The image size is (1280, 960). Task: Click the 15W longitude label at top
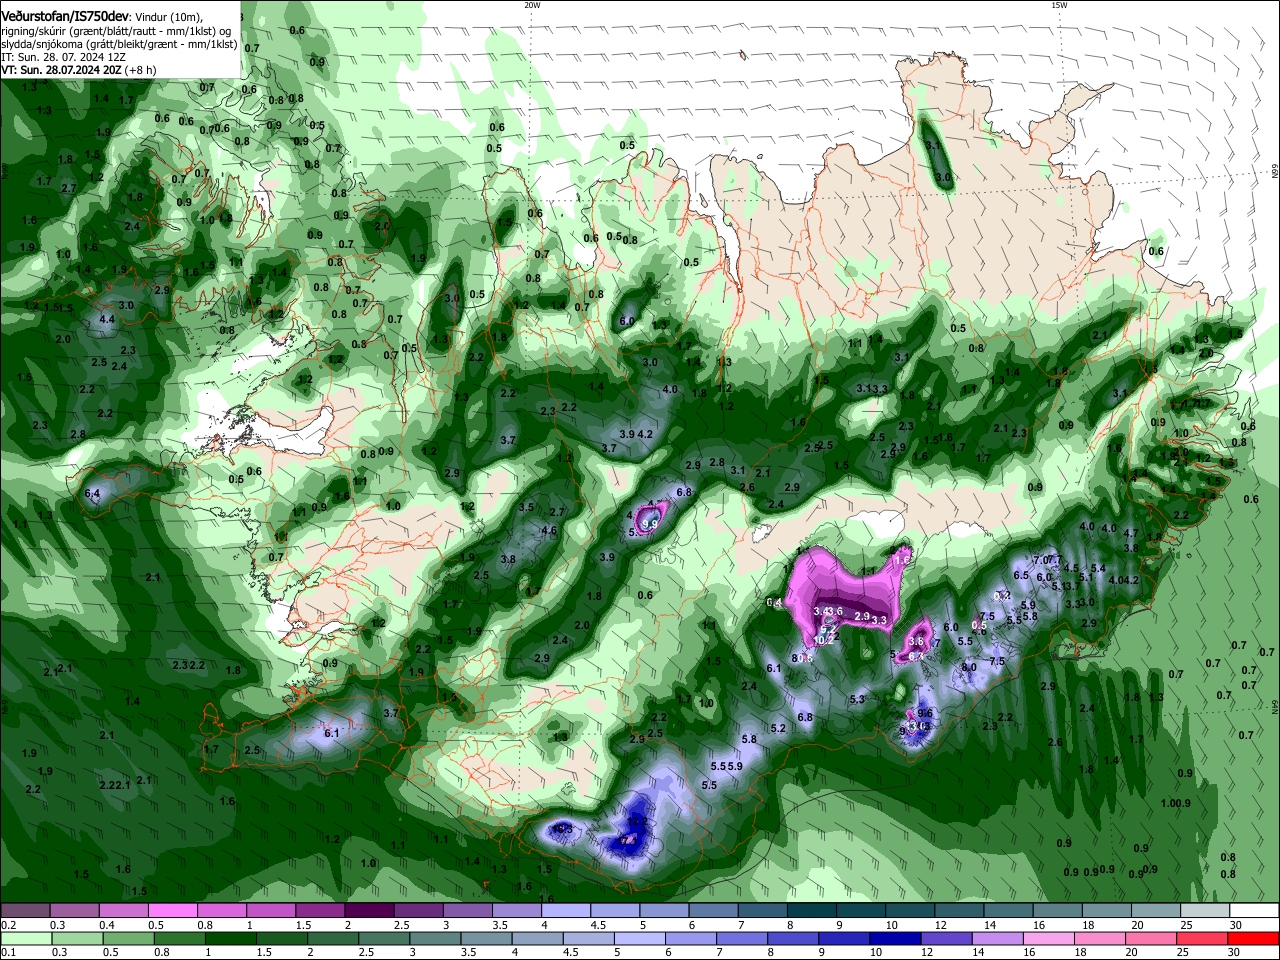1059,5
